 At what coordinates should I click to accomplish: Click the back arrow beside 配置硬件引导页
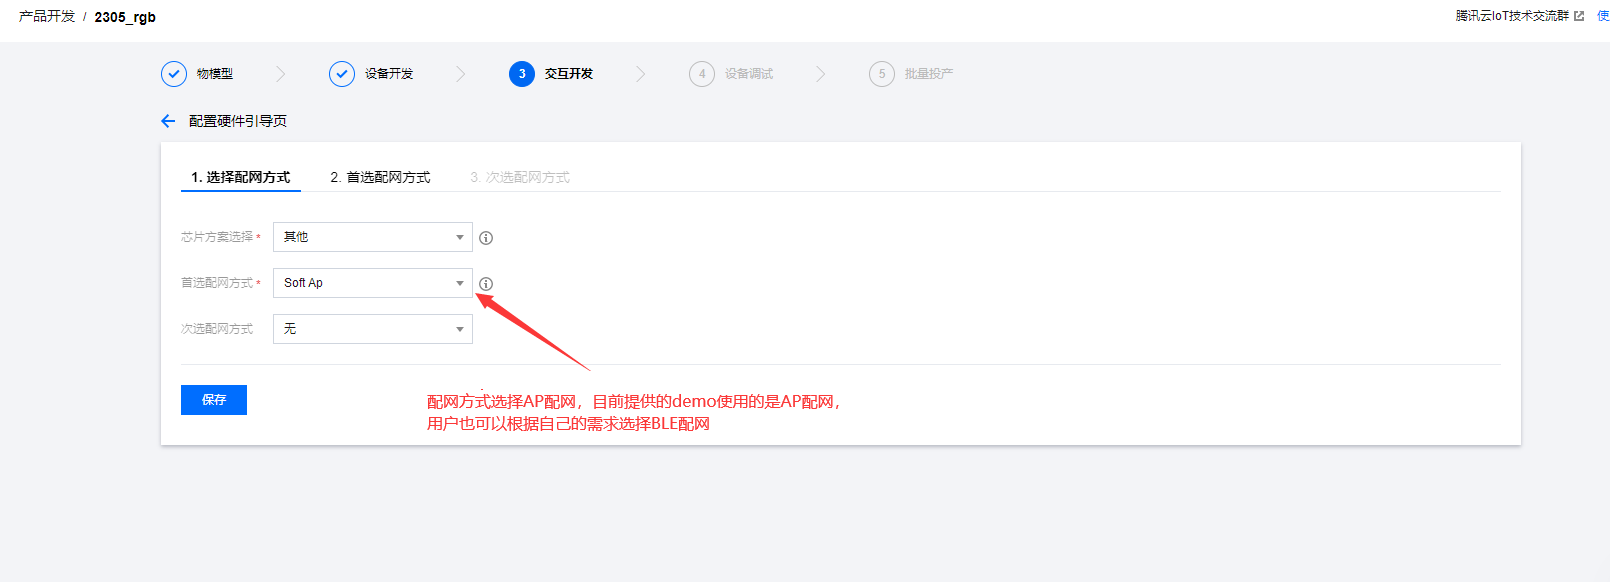(x=168, y=121)
